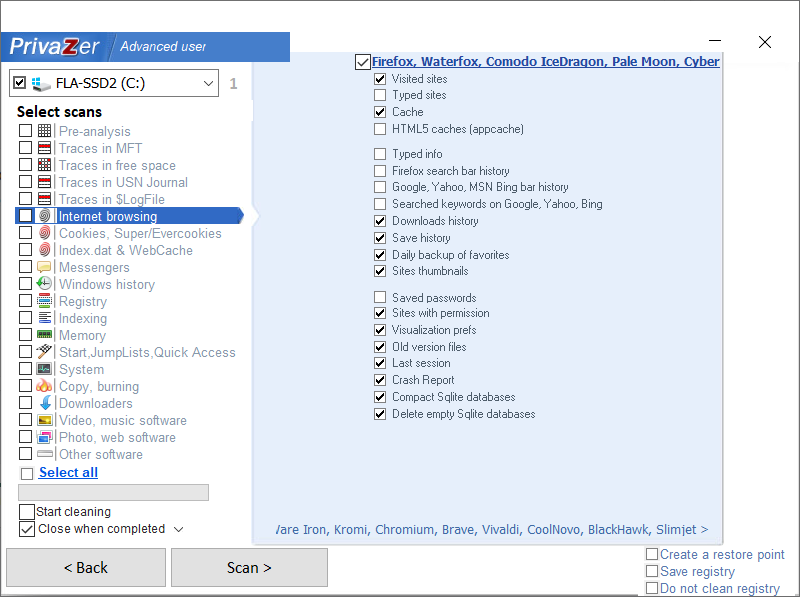Choose the Memory scan entry
The image size is (800, 597).
point(82,335)
